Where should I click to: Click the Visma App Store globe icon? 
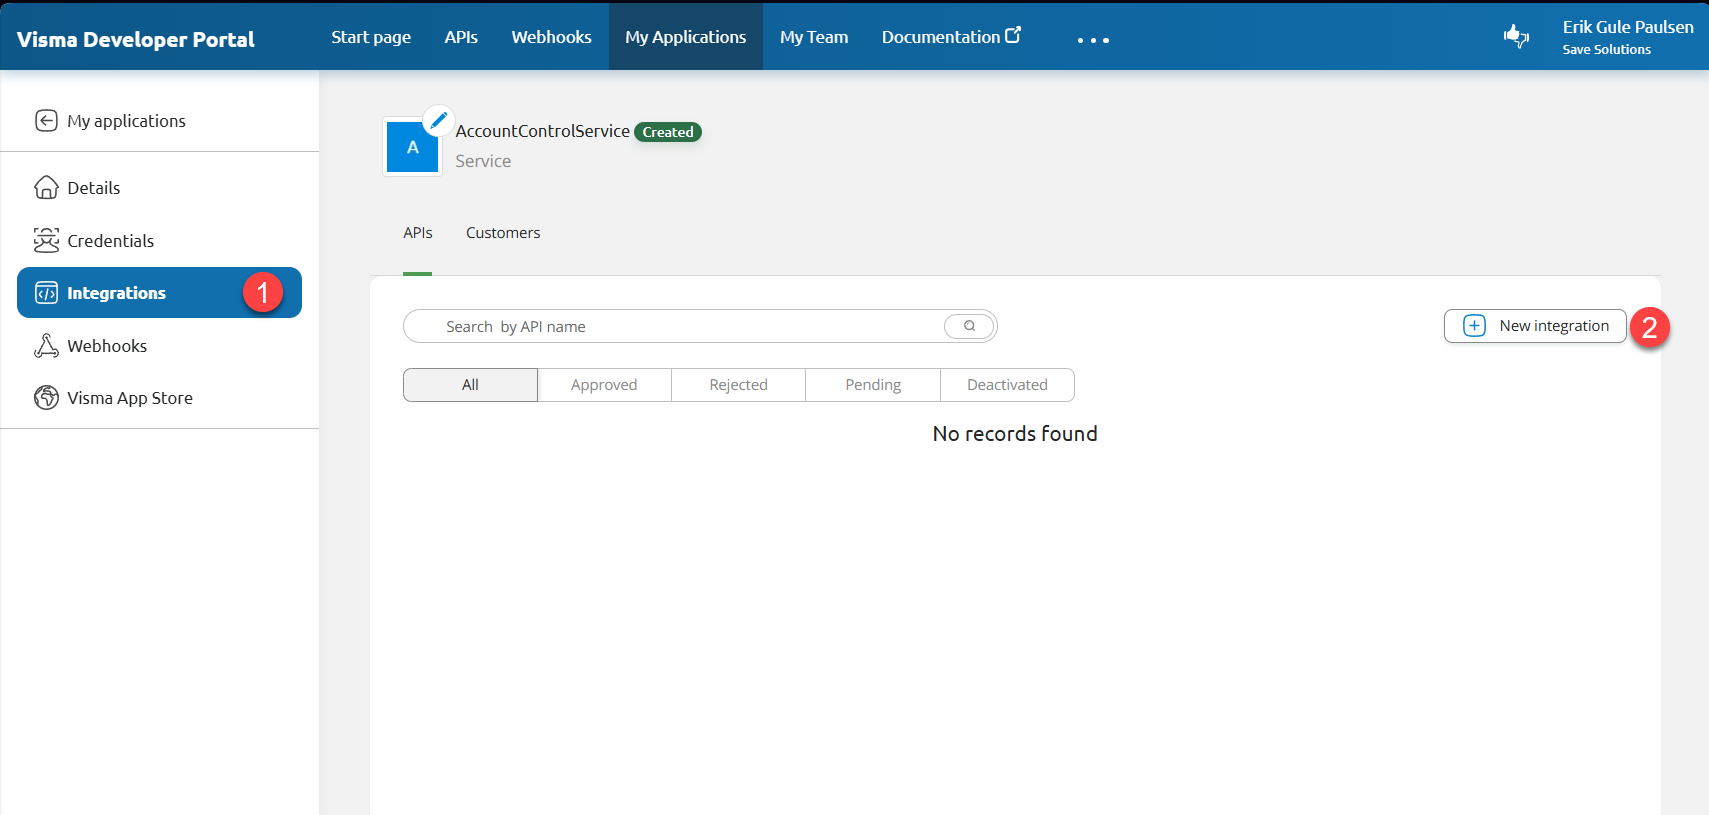point(46,398)
